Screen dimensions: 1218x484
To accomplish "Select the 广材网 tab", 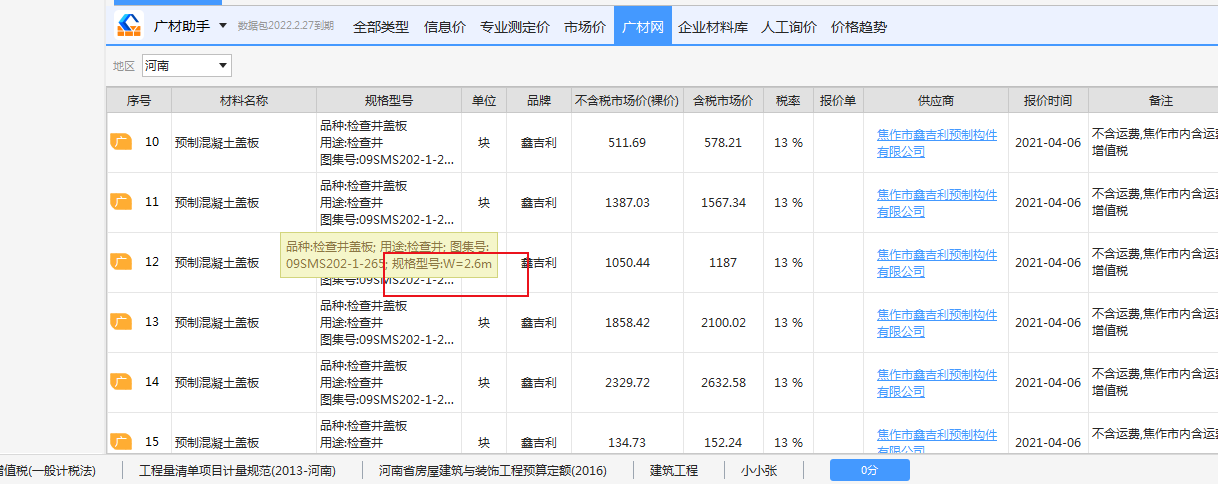I will click(643, 27).
